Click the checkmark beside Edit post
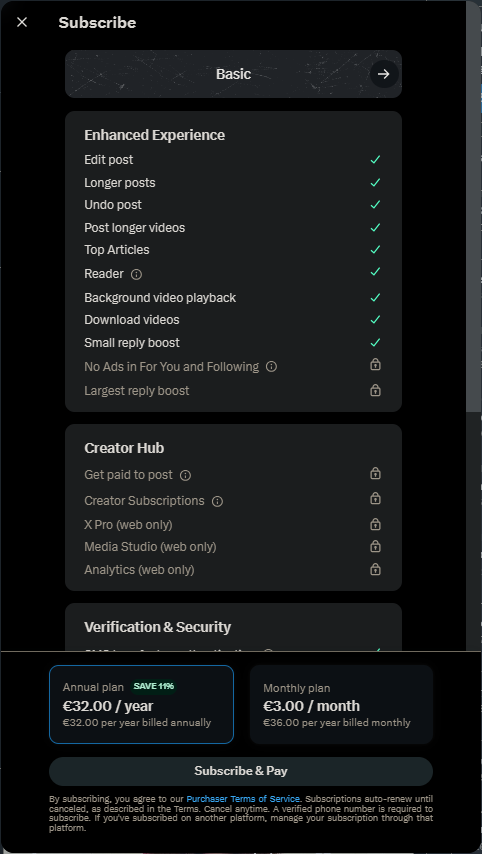The image size is (482, 854). [375, 160]
